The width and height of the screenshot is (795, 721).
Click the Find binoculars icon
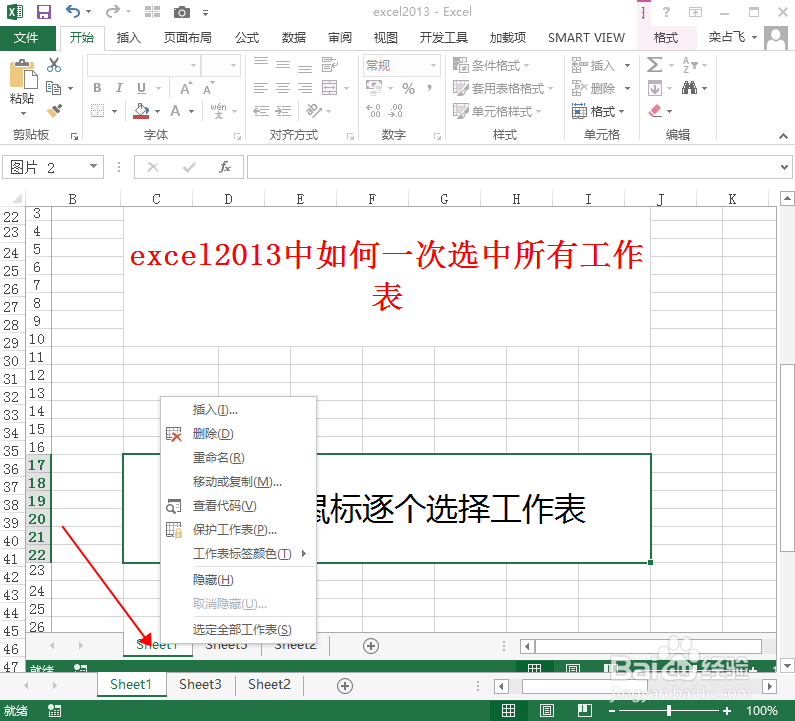(x=689, y=88)
